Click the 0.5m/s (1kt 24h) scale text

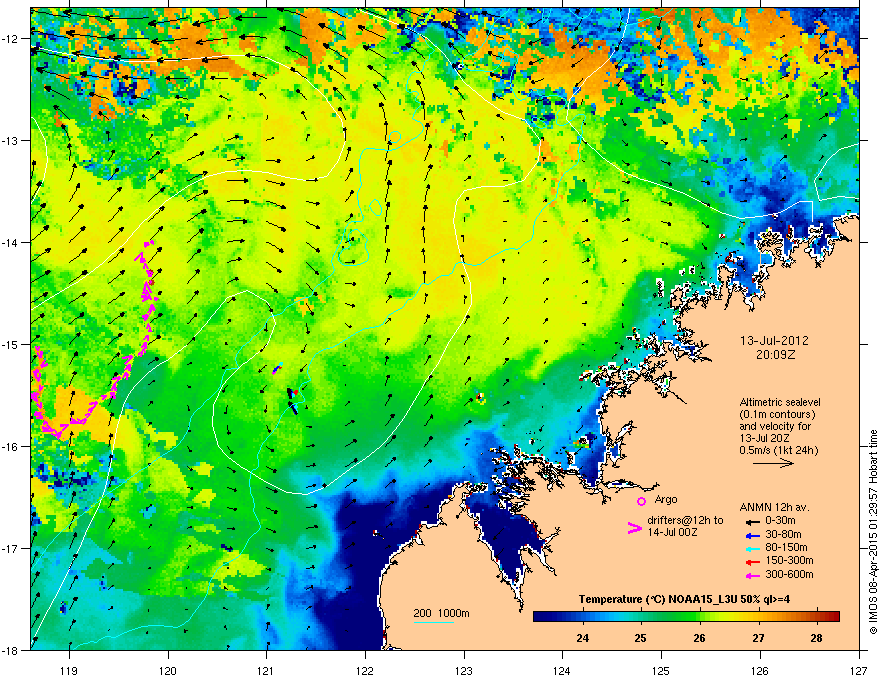(x=778, y=451)
